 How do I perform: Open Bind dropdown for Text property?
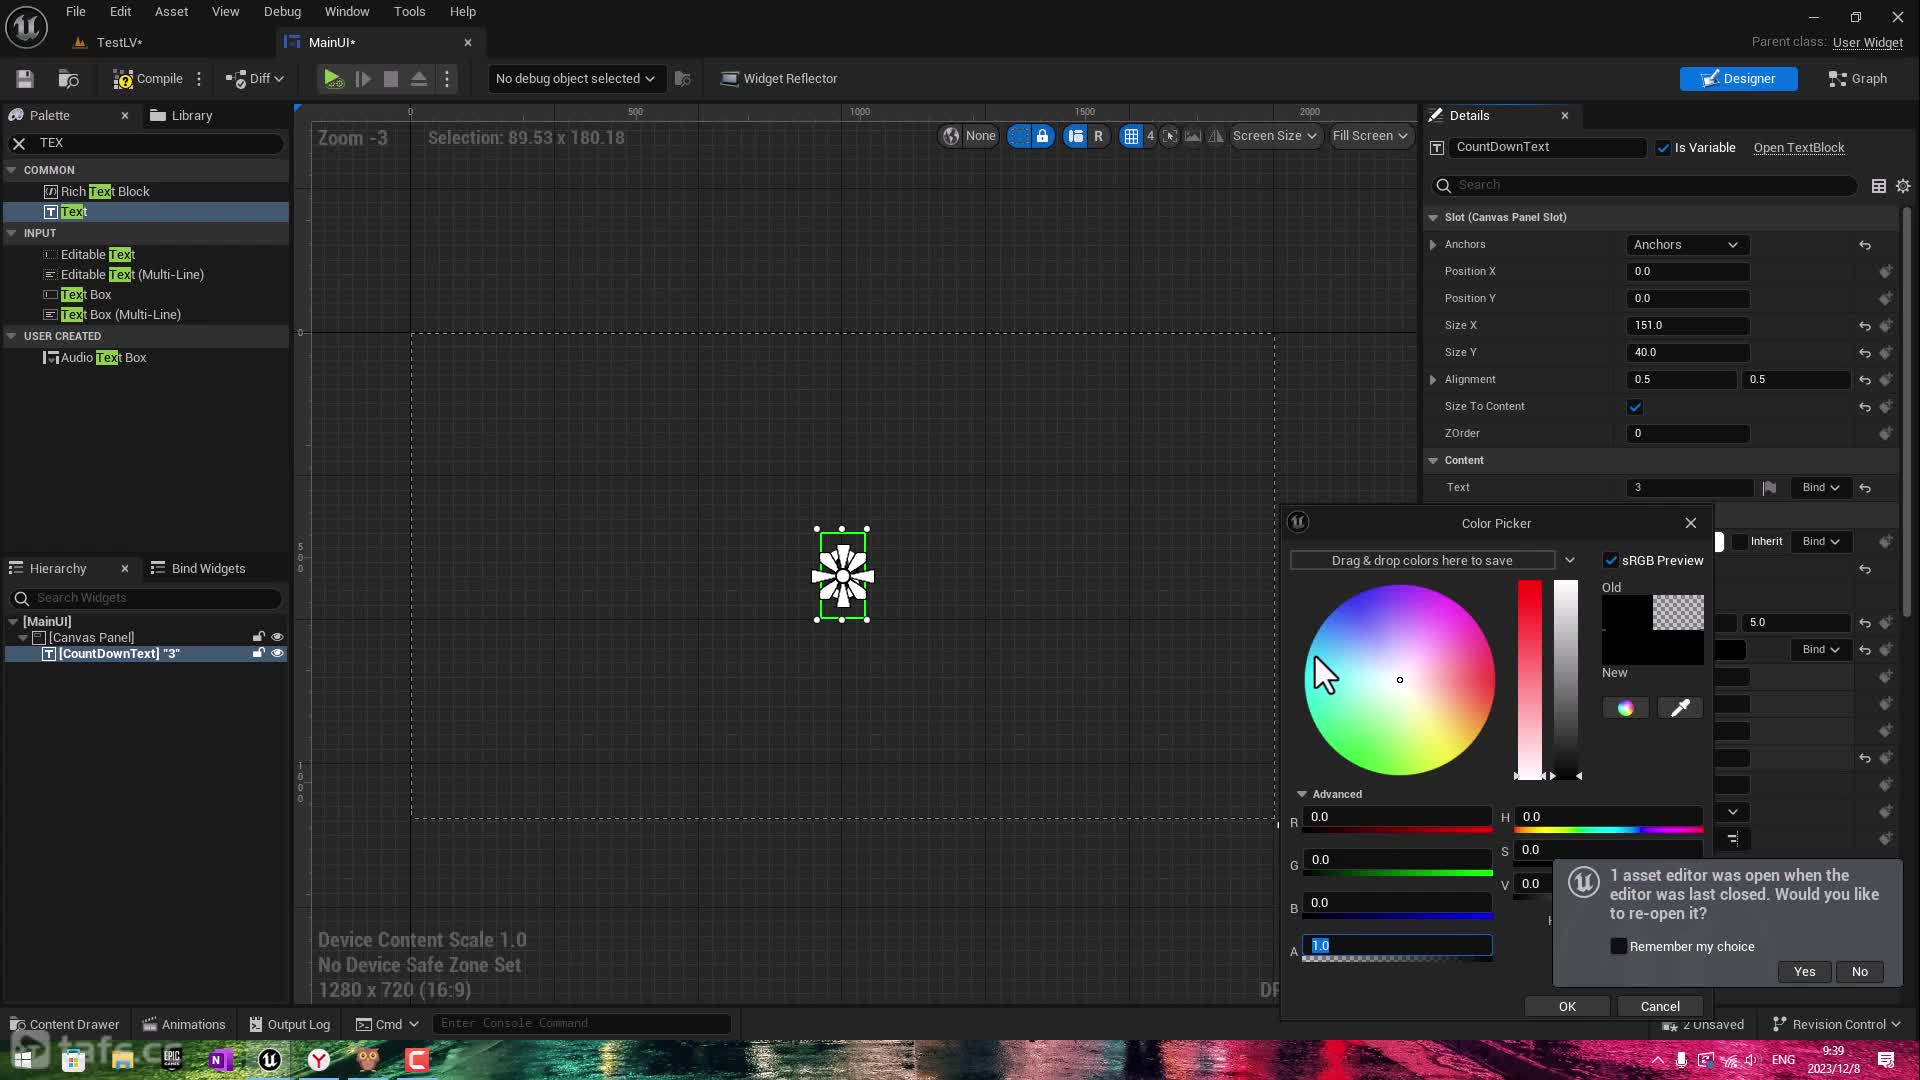pos(1820,488)
